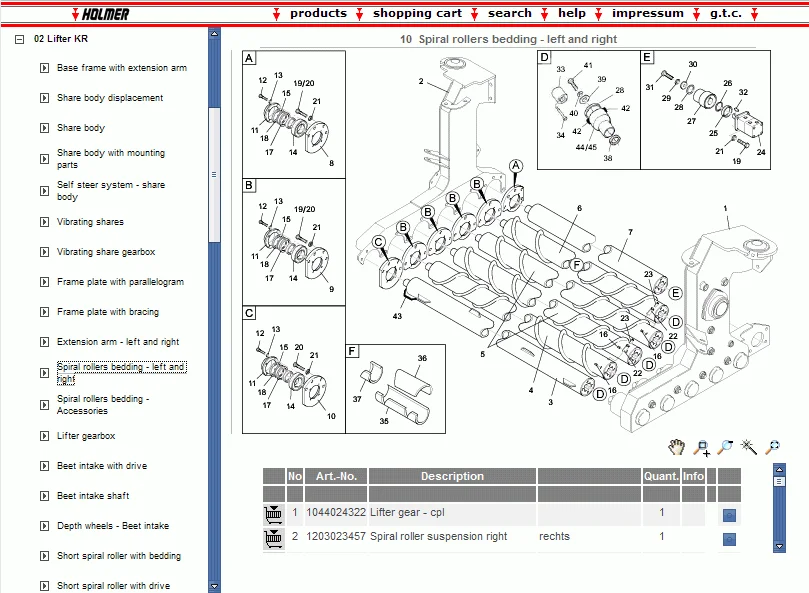
Task: Click blue detail icon for Spiral roller suspension row
Action: (x=729, y=539)
